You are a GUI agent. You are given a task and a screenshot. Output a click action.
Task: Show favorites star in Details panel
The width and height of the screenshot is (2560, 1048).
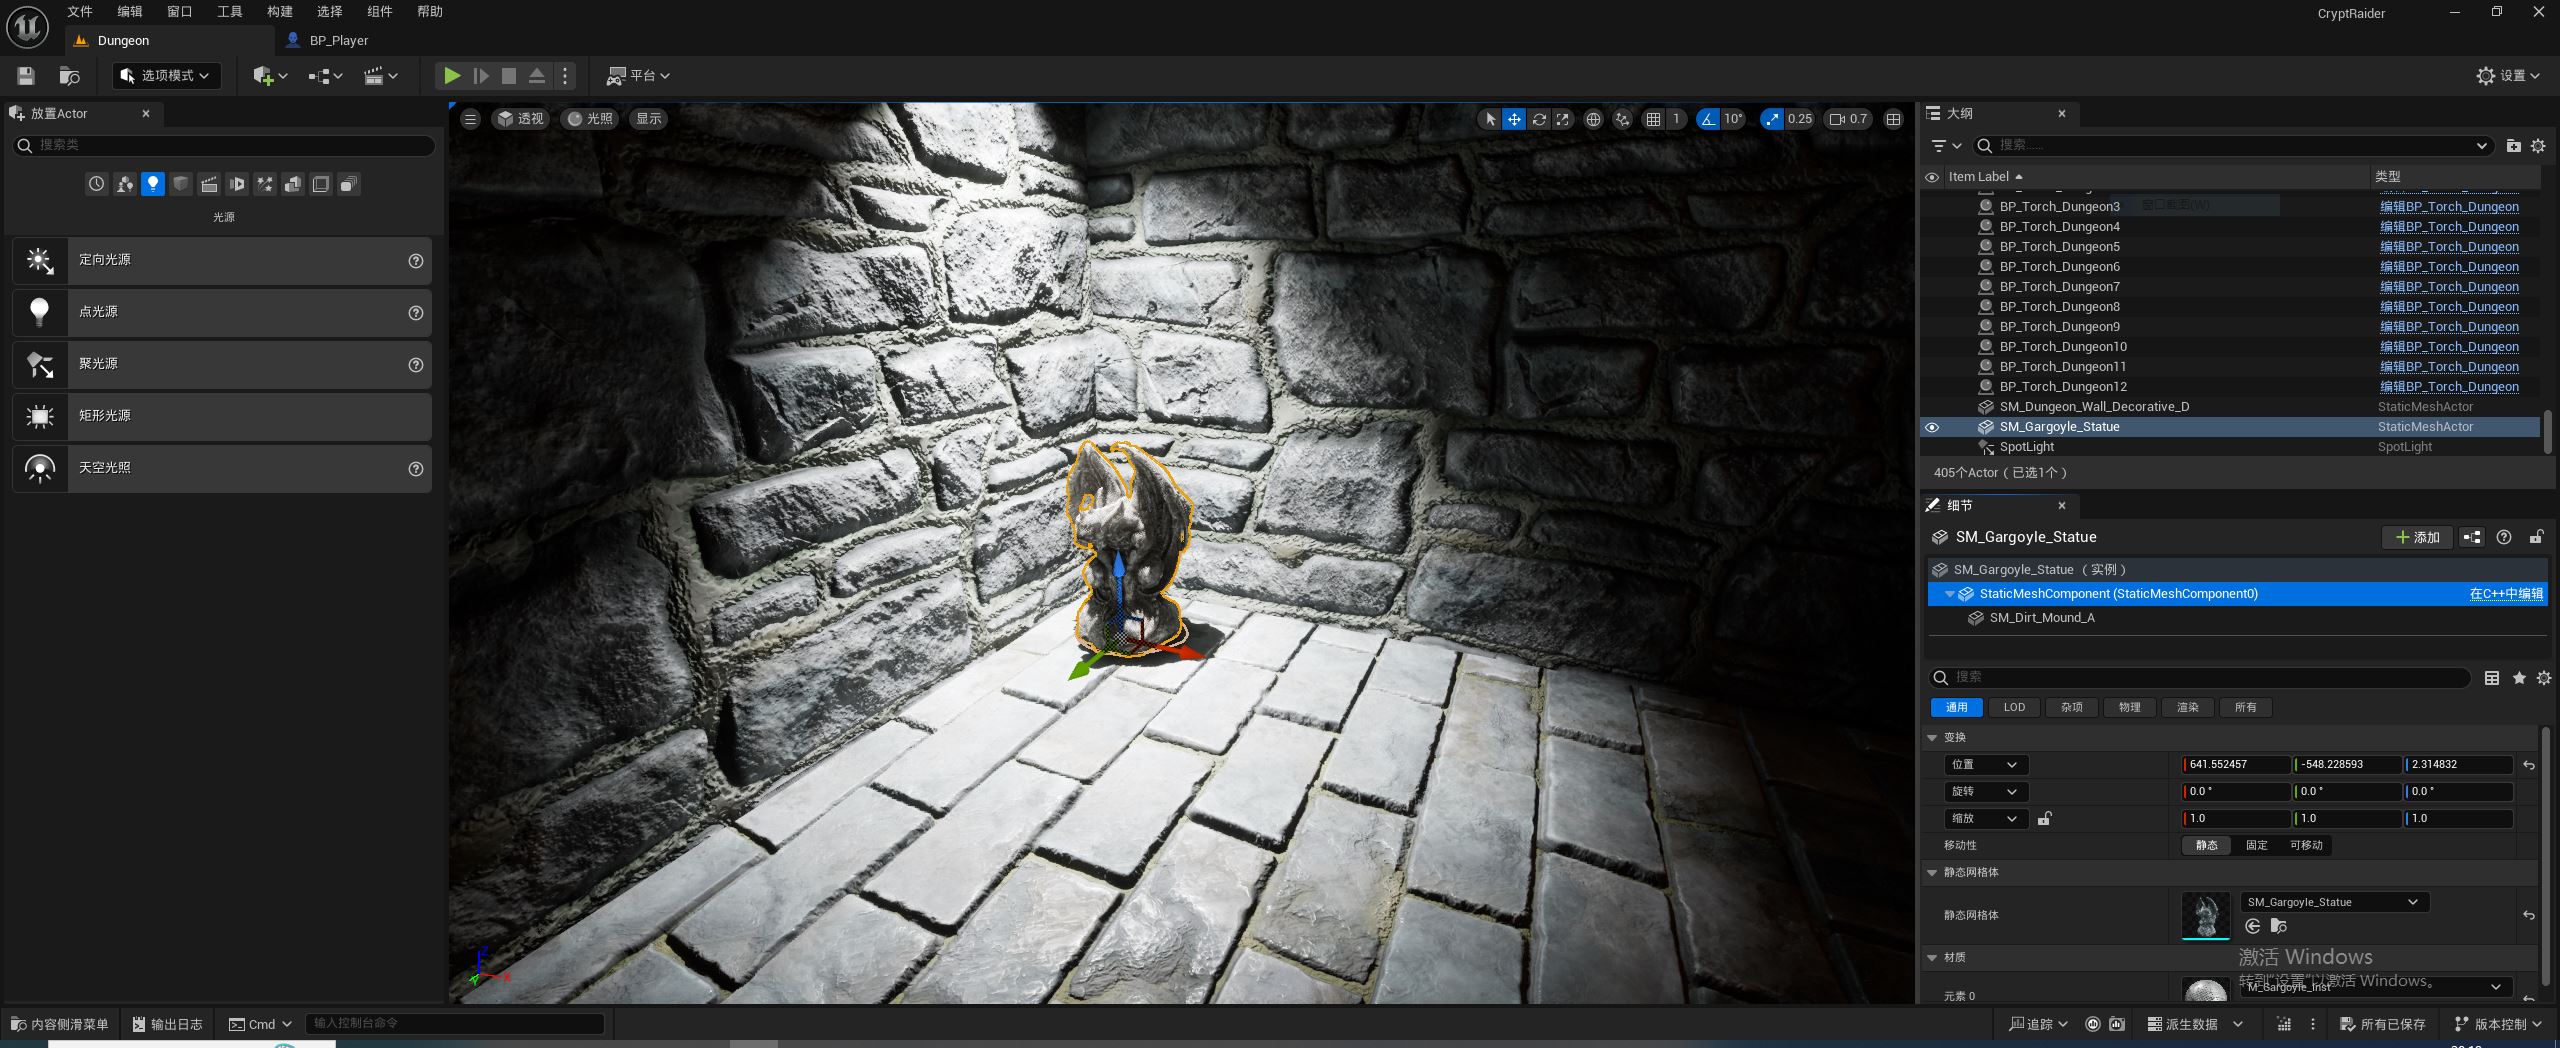point(2519,678)
